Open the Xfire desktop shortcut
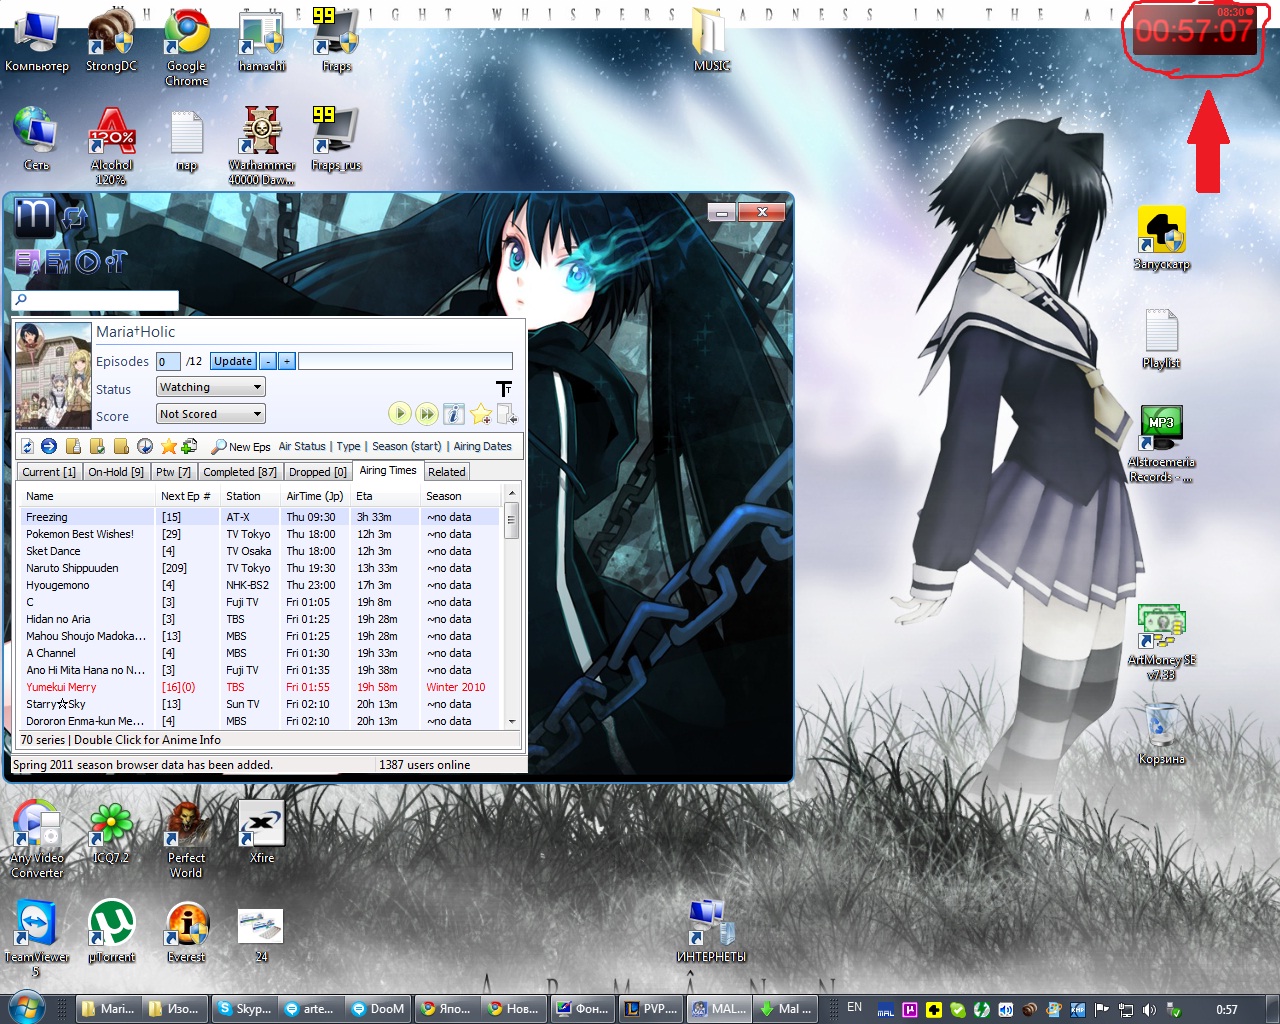The image size is (1280, 1024). tap(261, 832)
